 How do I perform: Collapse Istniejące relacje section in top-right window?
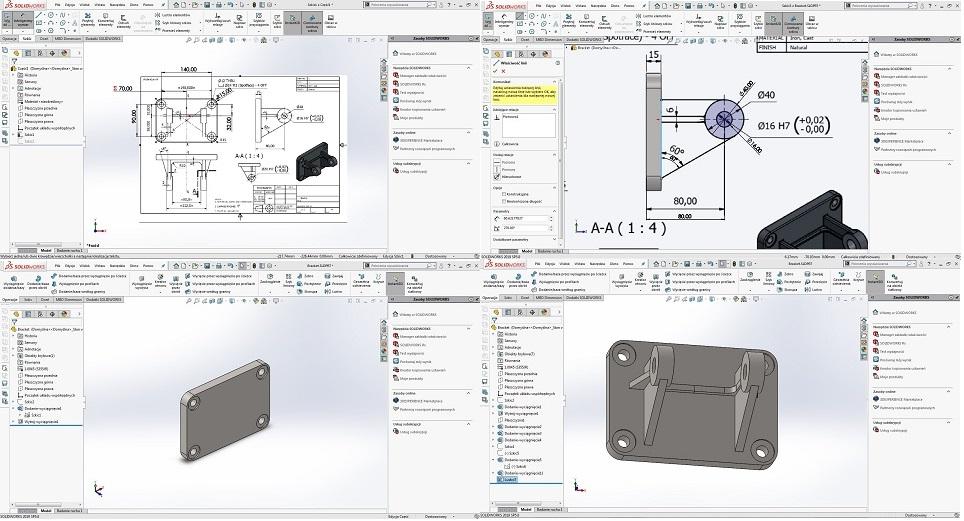pos(554,109)
